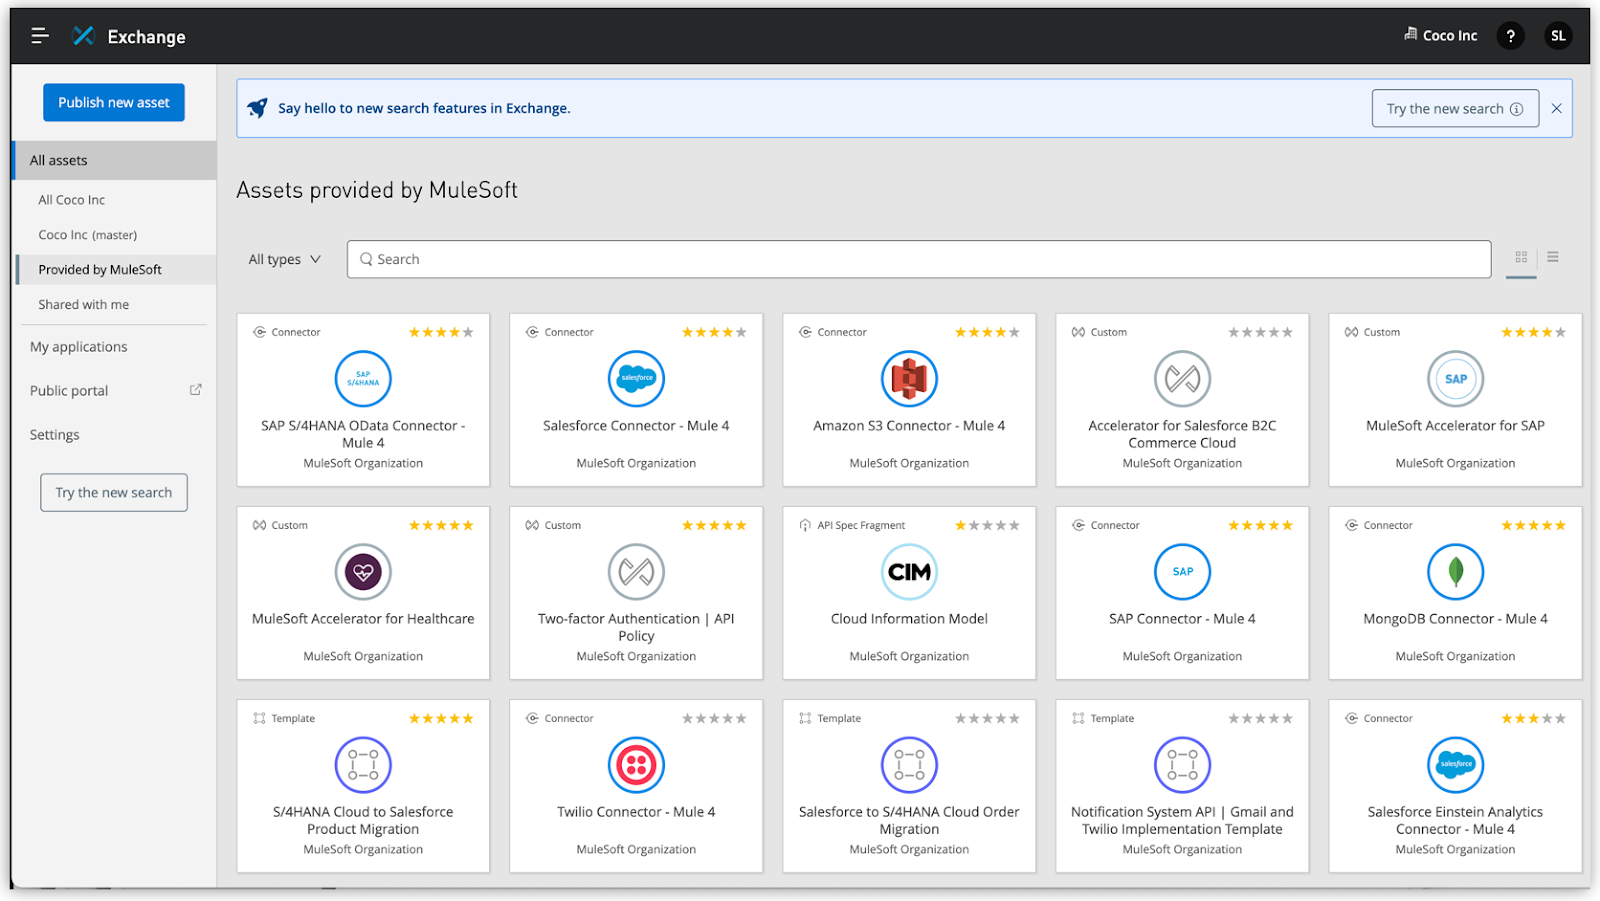Click the Twilio Connector icon
Viewport: 1600px width, 901px height.
pos(636,765)
